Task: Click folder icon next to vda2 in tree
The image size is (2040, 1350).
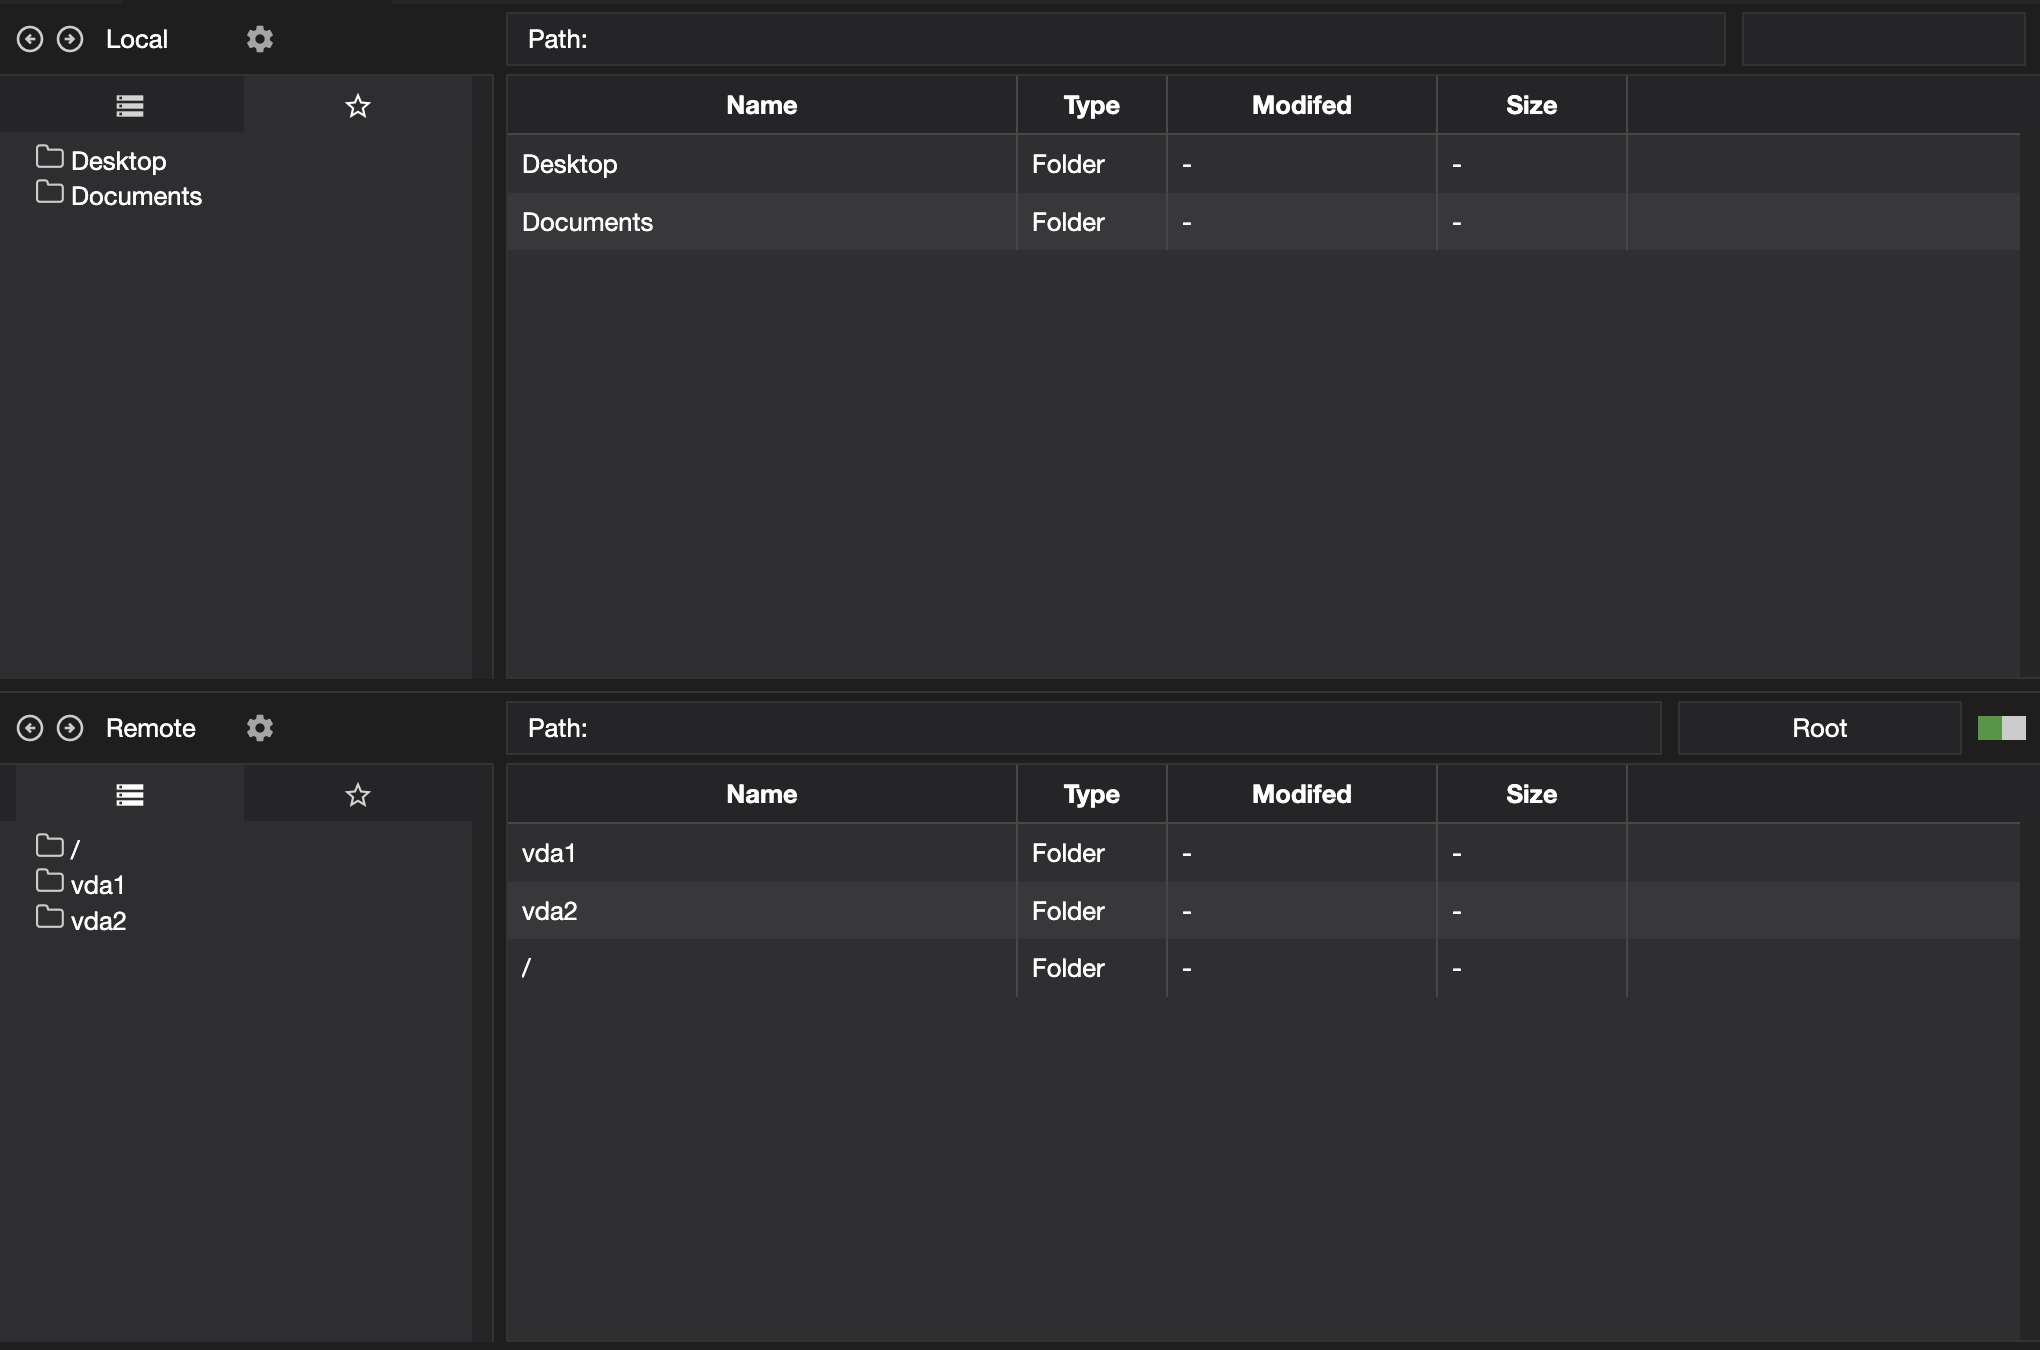Action: click(50, 917)
